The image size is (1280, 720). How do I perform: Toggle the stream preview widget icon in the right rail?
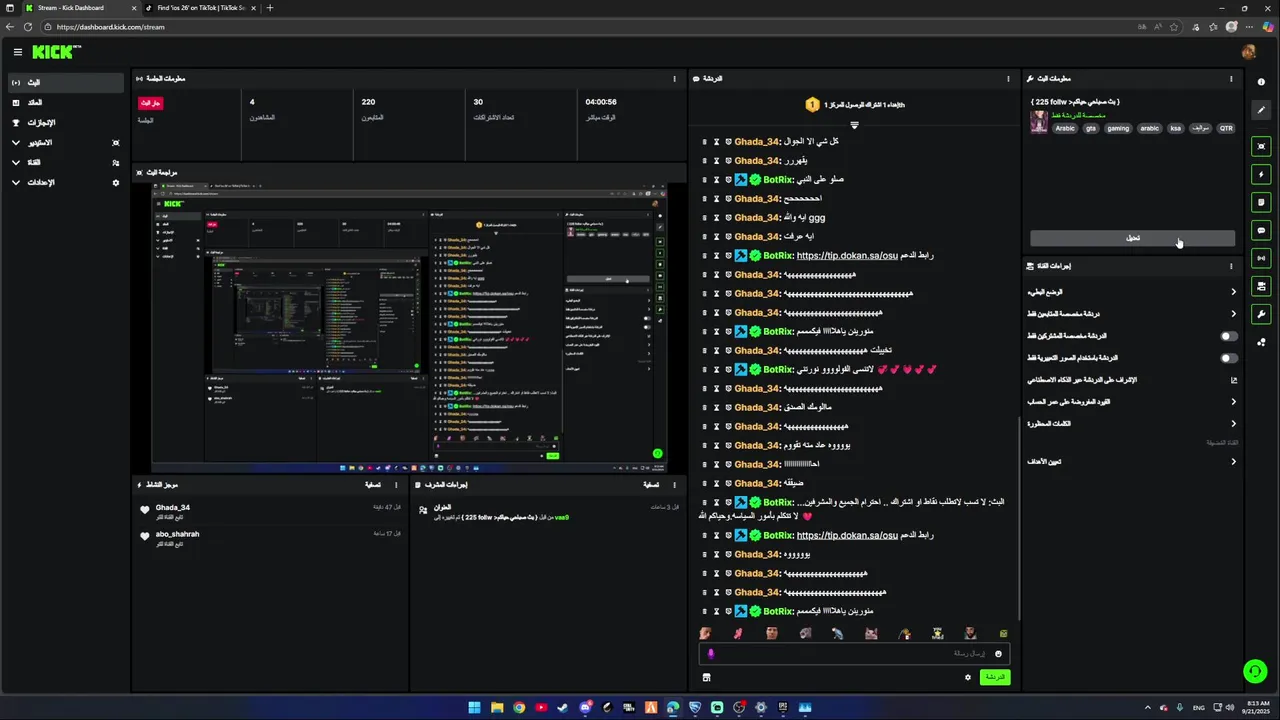click(1261, 146)
